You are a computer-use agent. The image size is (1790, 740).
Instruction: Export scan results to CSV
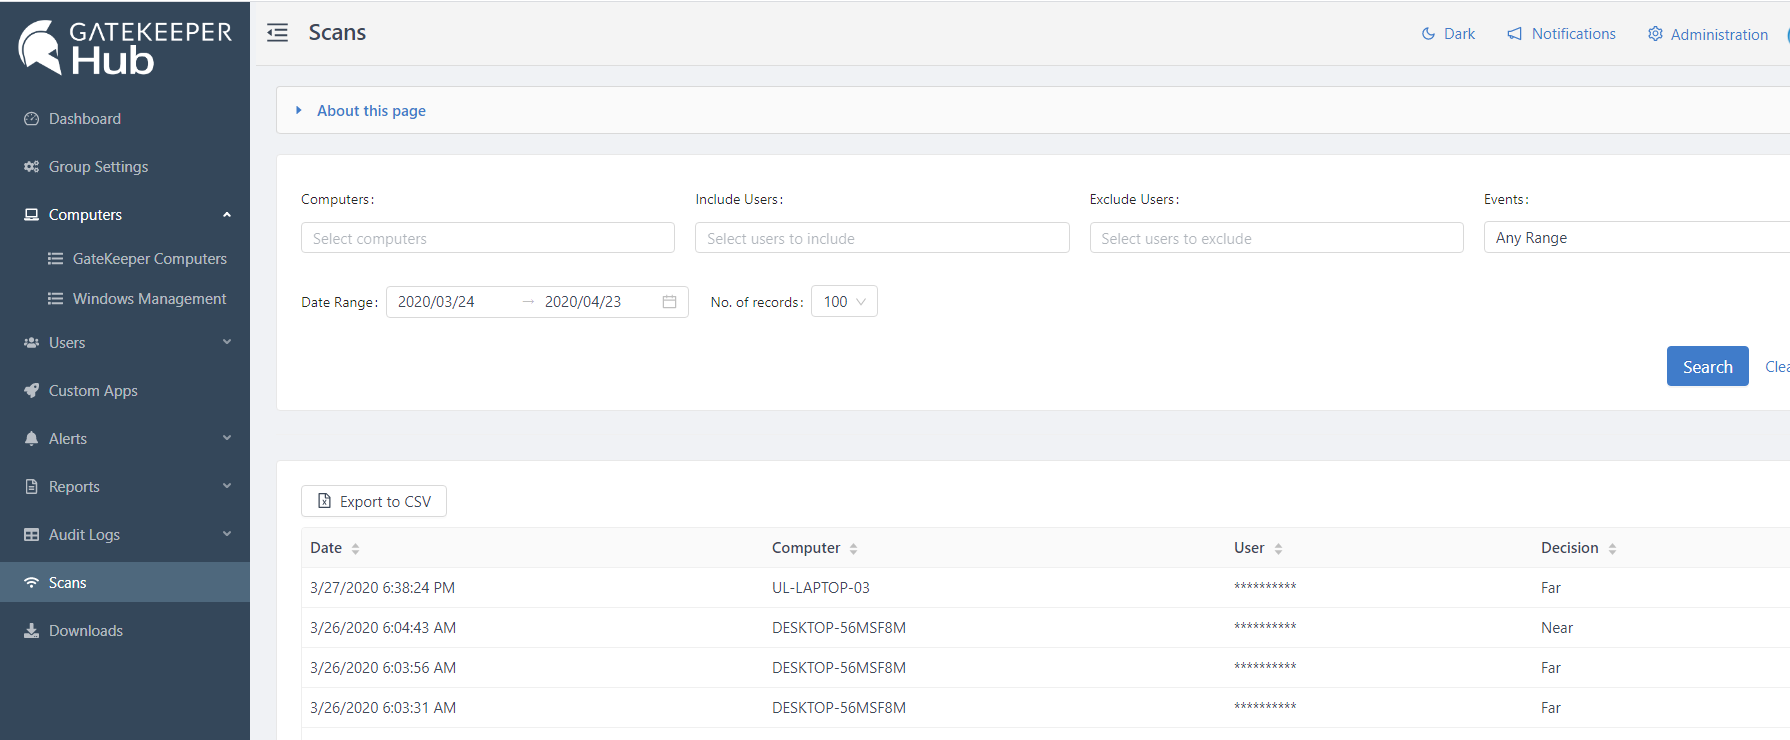(374, 502)
